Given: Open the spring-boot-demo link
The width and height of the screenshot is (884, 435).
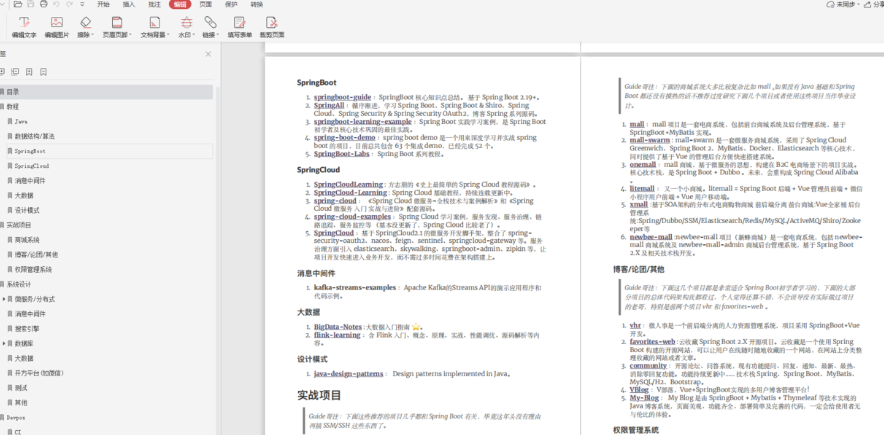Looking at the screenshot, I should click(344, 137).
